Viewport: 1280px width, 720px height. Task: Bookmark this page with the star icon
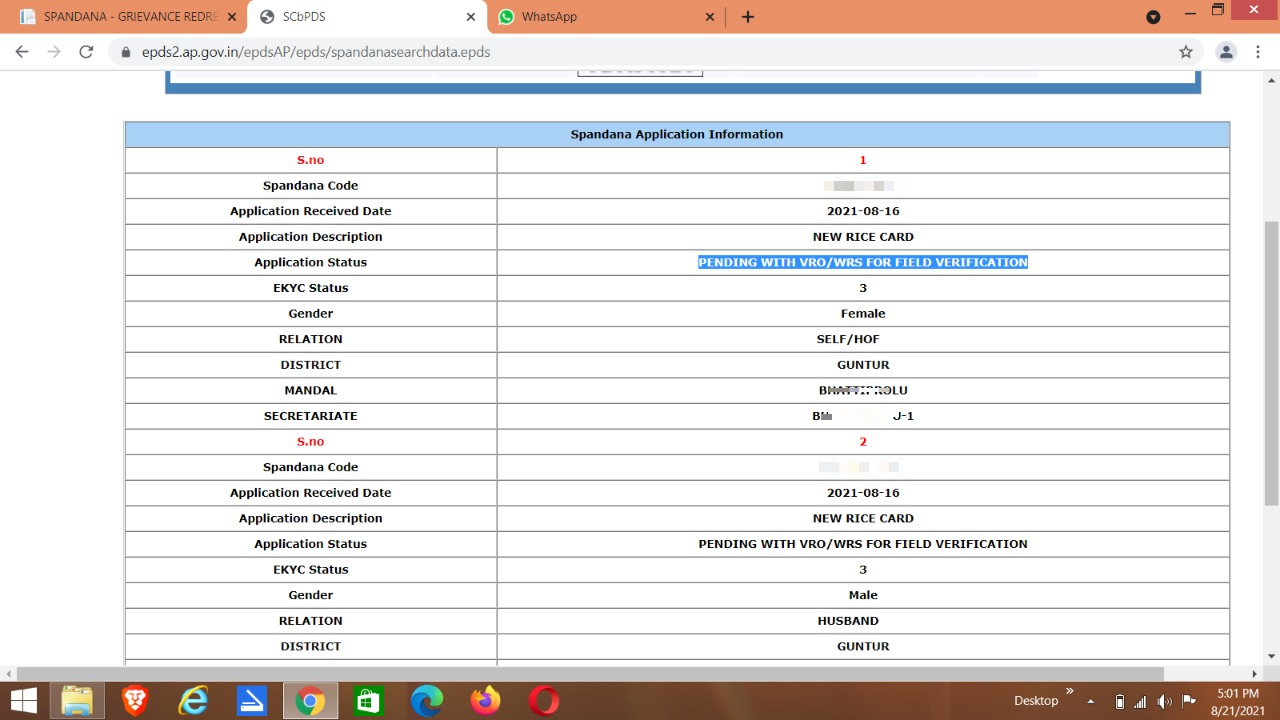(x=1186, y=52)
